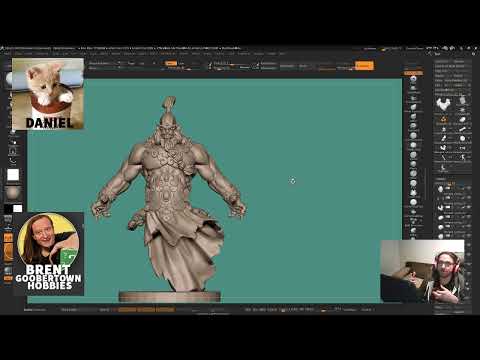Select the blue-highlighted brush in the brush column
The image size is (480, 360).
(x=413, y=79)
